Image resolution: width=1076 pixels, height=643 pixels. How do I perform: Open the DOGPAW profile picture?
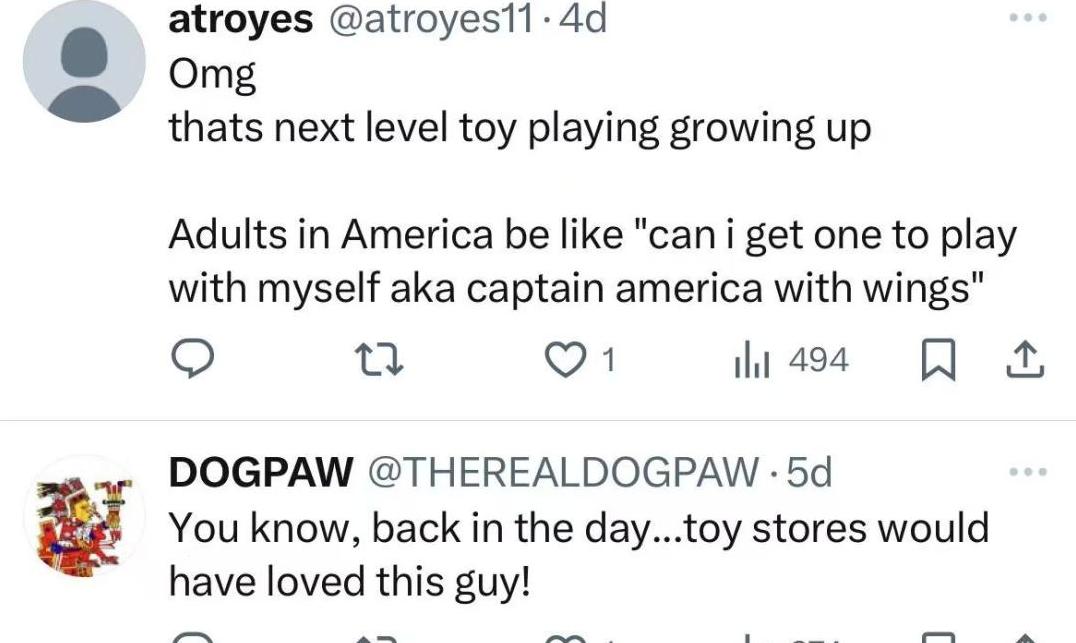84,514
